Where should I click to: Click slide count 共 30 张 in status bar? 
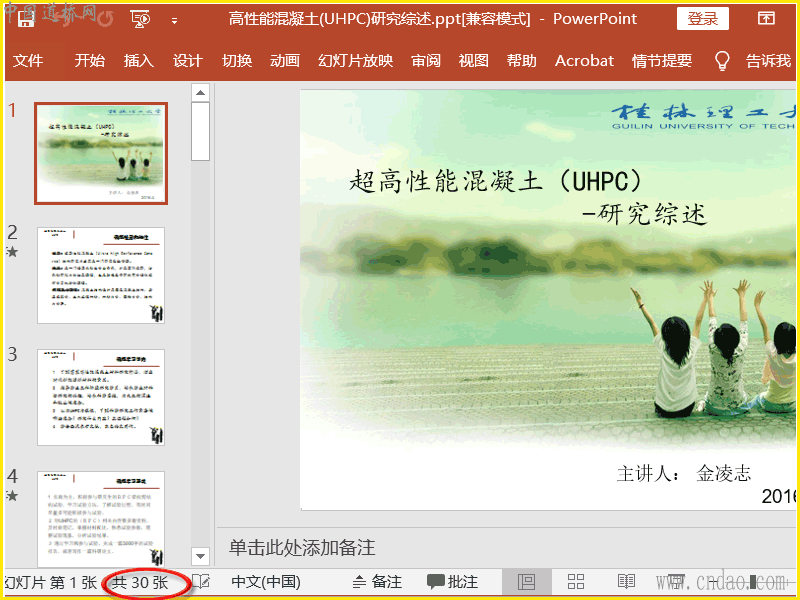click(x=140, y=582)
